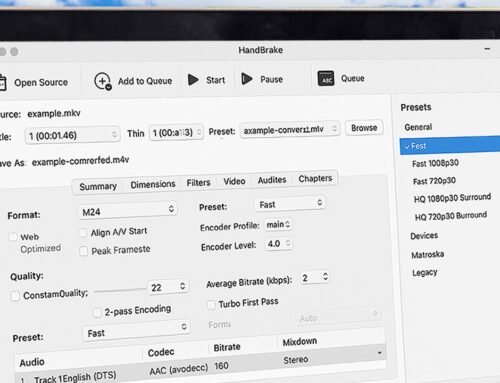This screenshot has width=500, height=383.
Task: Click the Audio column header
Action: click(32, 362)
